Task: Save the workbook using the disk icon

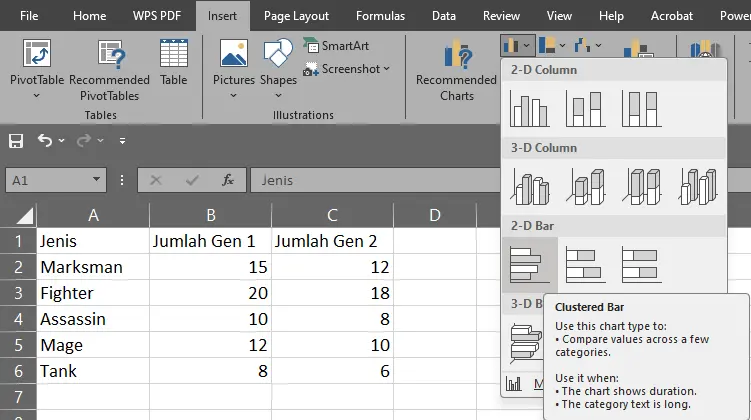Action: (x=16, y=141)
